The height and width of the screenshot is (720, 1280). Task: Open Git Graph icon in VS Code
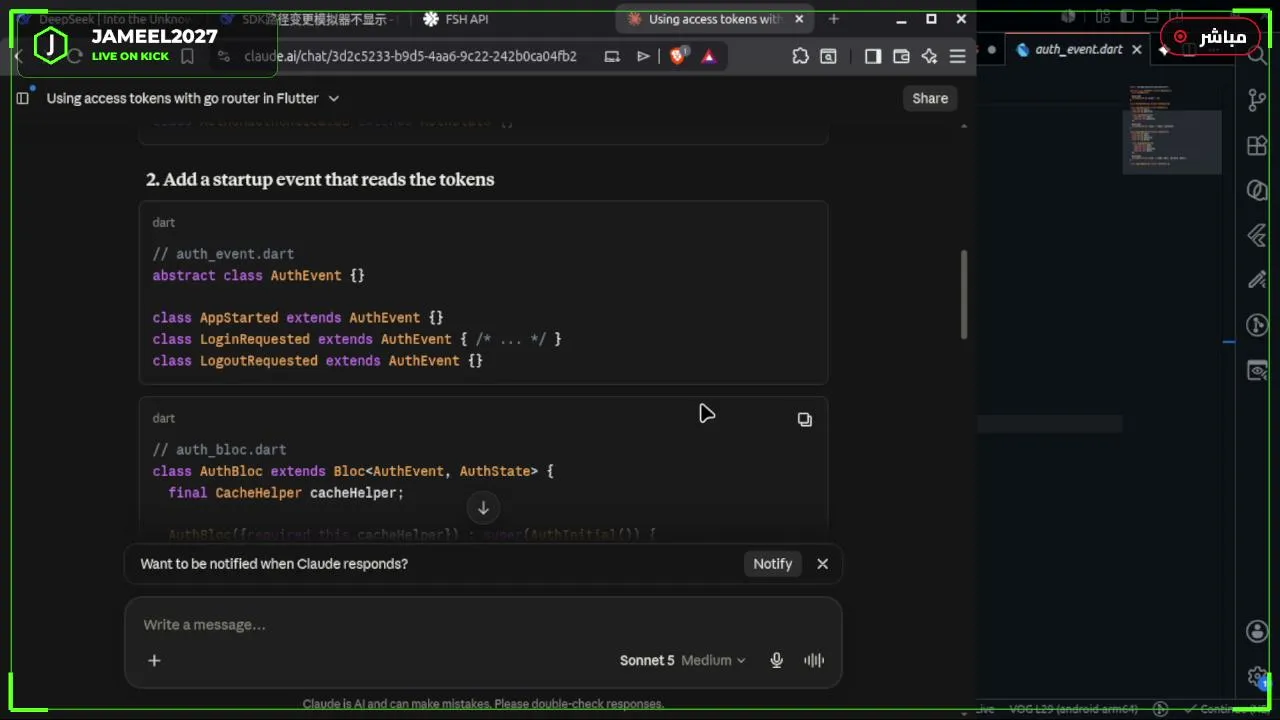click(x=1257, y=325)
